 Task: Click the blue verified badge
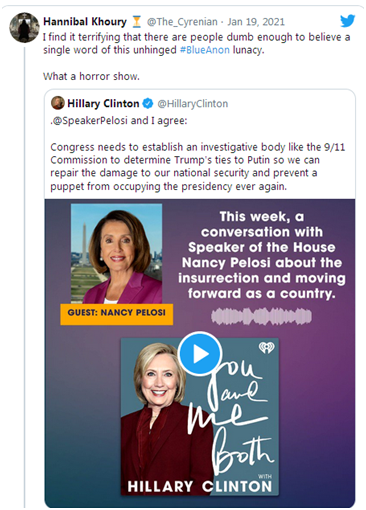(x=147, y=104)
